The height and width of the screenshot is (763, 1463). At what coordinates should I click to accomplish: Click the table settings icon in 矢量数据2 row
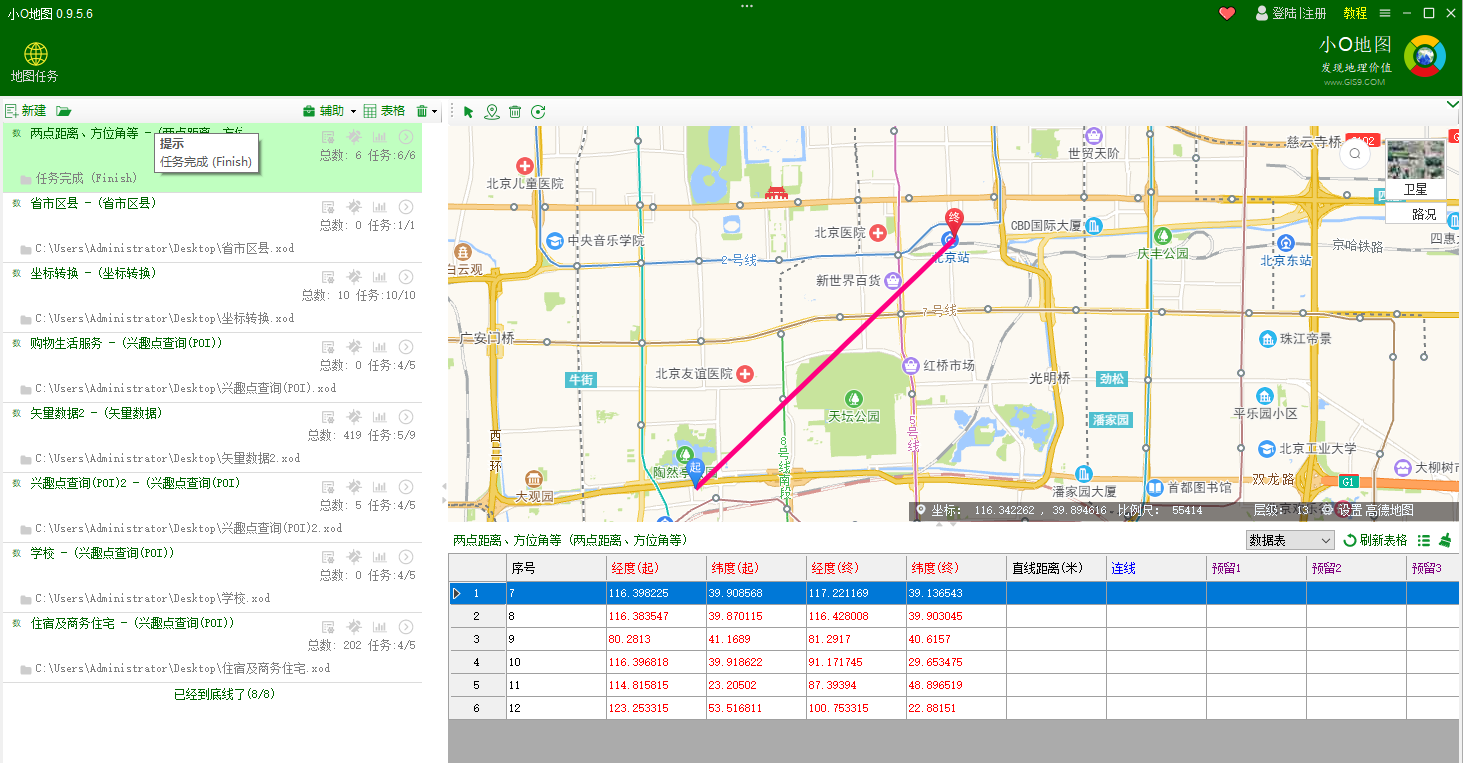click(x=328, y=417)
